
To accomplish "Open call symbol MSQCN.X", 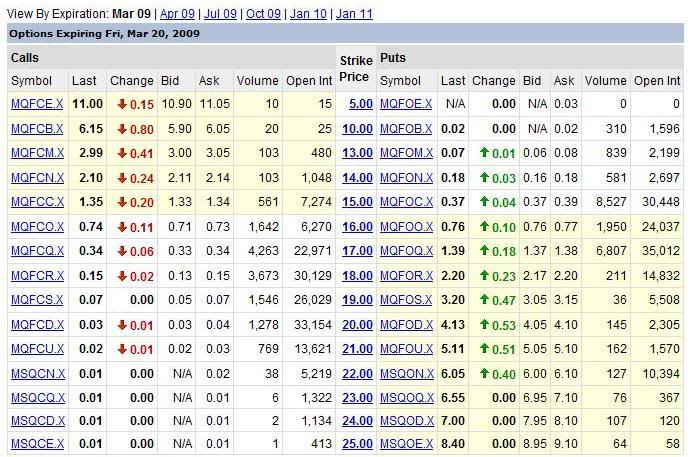I will pyautogui.click(x=37, y=371).
